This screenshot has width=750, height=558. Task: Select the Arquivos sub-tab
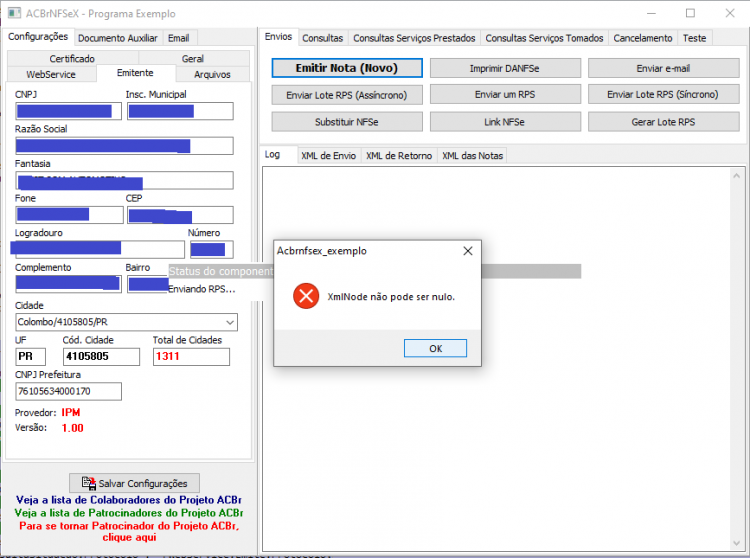212,74
